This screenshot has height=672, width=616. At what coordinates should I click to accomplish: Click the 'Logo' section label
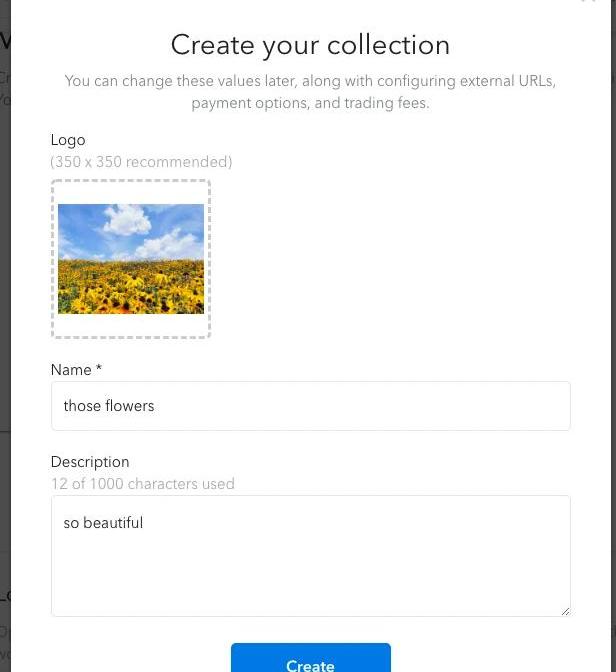(x=68, y=140)
